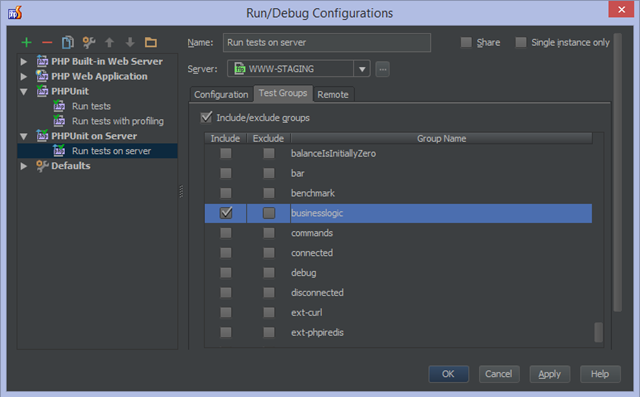Image resolution: width=640 pixels, height=397 pixels.
Task: Click the Create new folder icon
Action: [x=151, y=42]
